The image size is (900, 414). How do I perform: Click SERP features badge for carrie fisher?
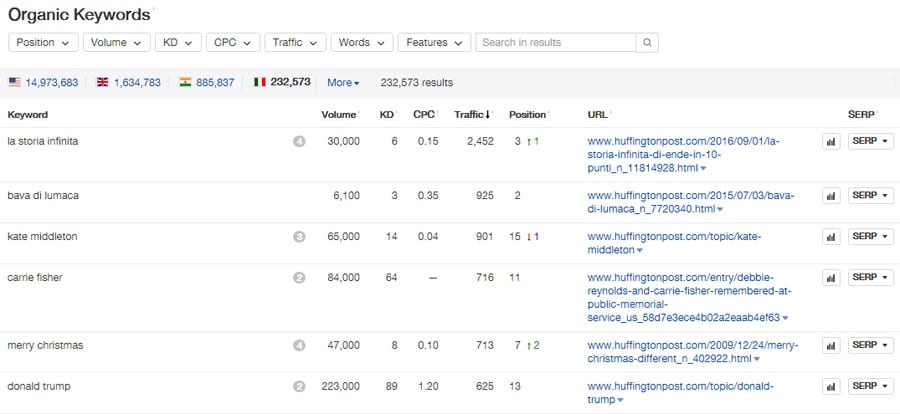point(299,278)
